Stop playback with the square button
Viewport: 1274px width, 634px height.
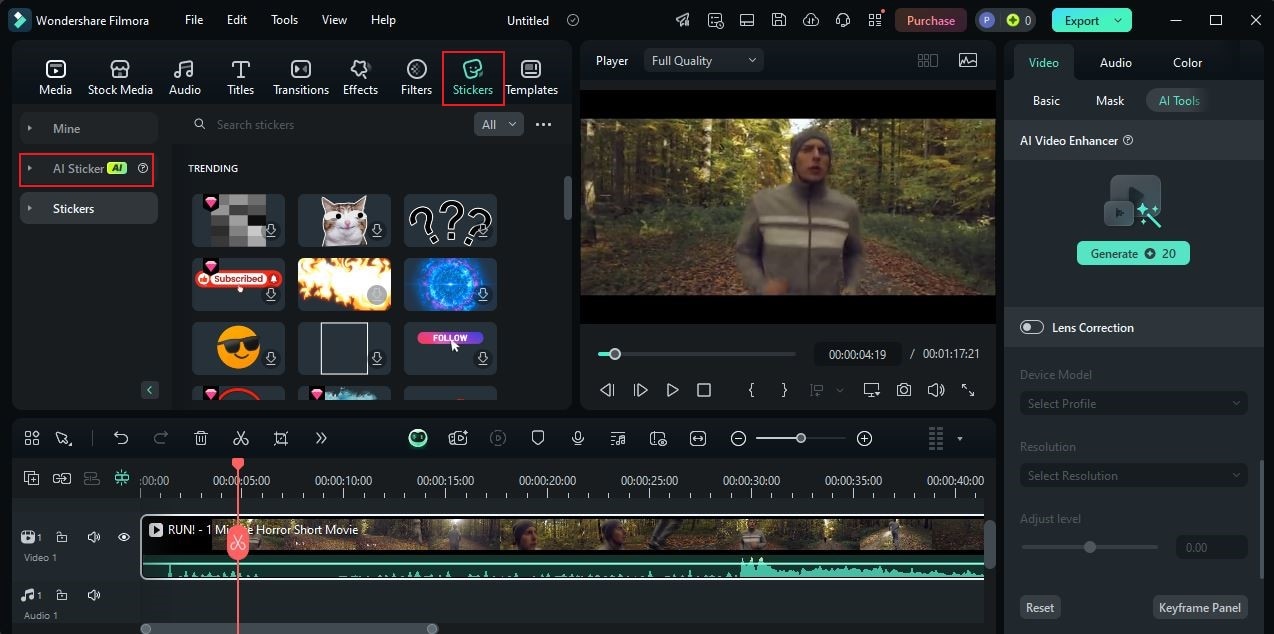click(704, 390)
